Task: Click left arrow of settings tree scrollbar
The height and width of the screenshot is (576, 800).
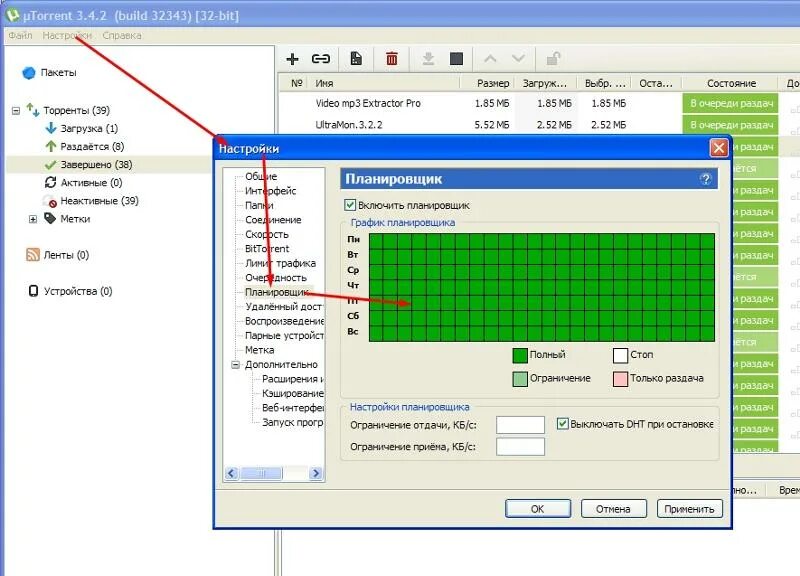Action: (x=232, y=473)
